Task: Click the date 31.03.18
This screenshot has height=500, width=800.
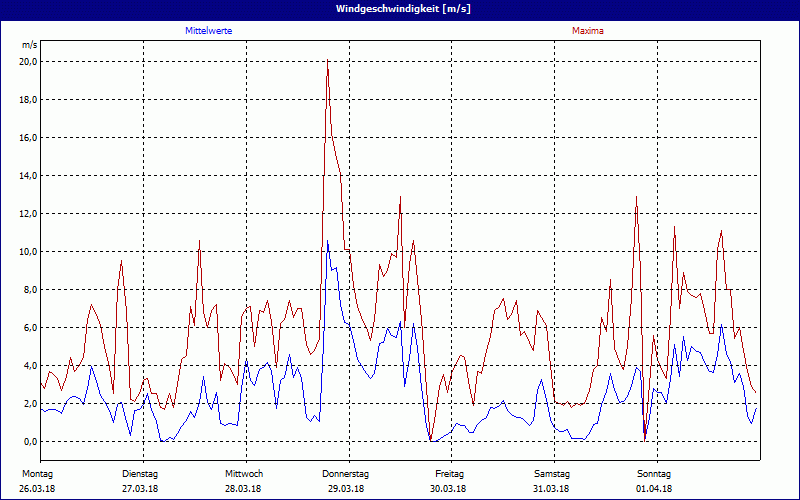Action: 551,489
